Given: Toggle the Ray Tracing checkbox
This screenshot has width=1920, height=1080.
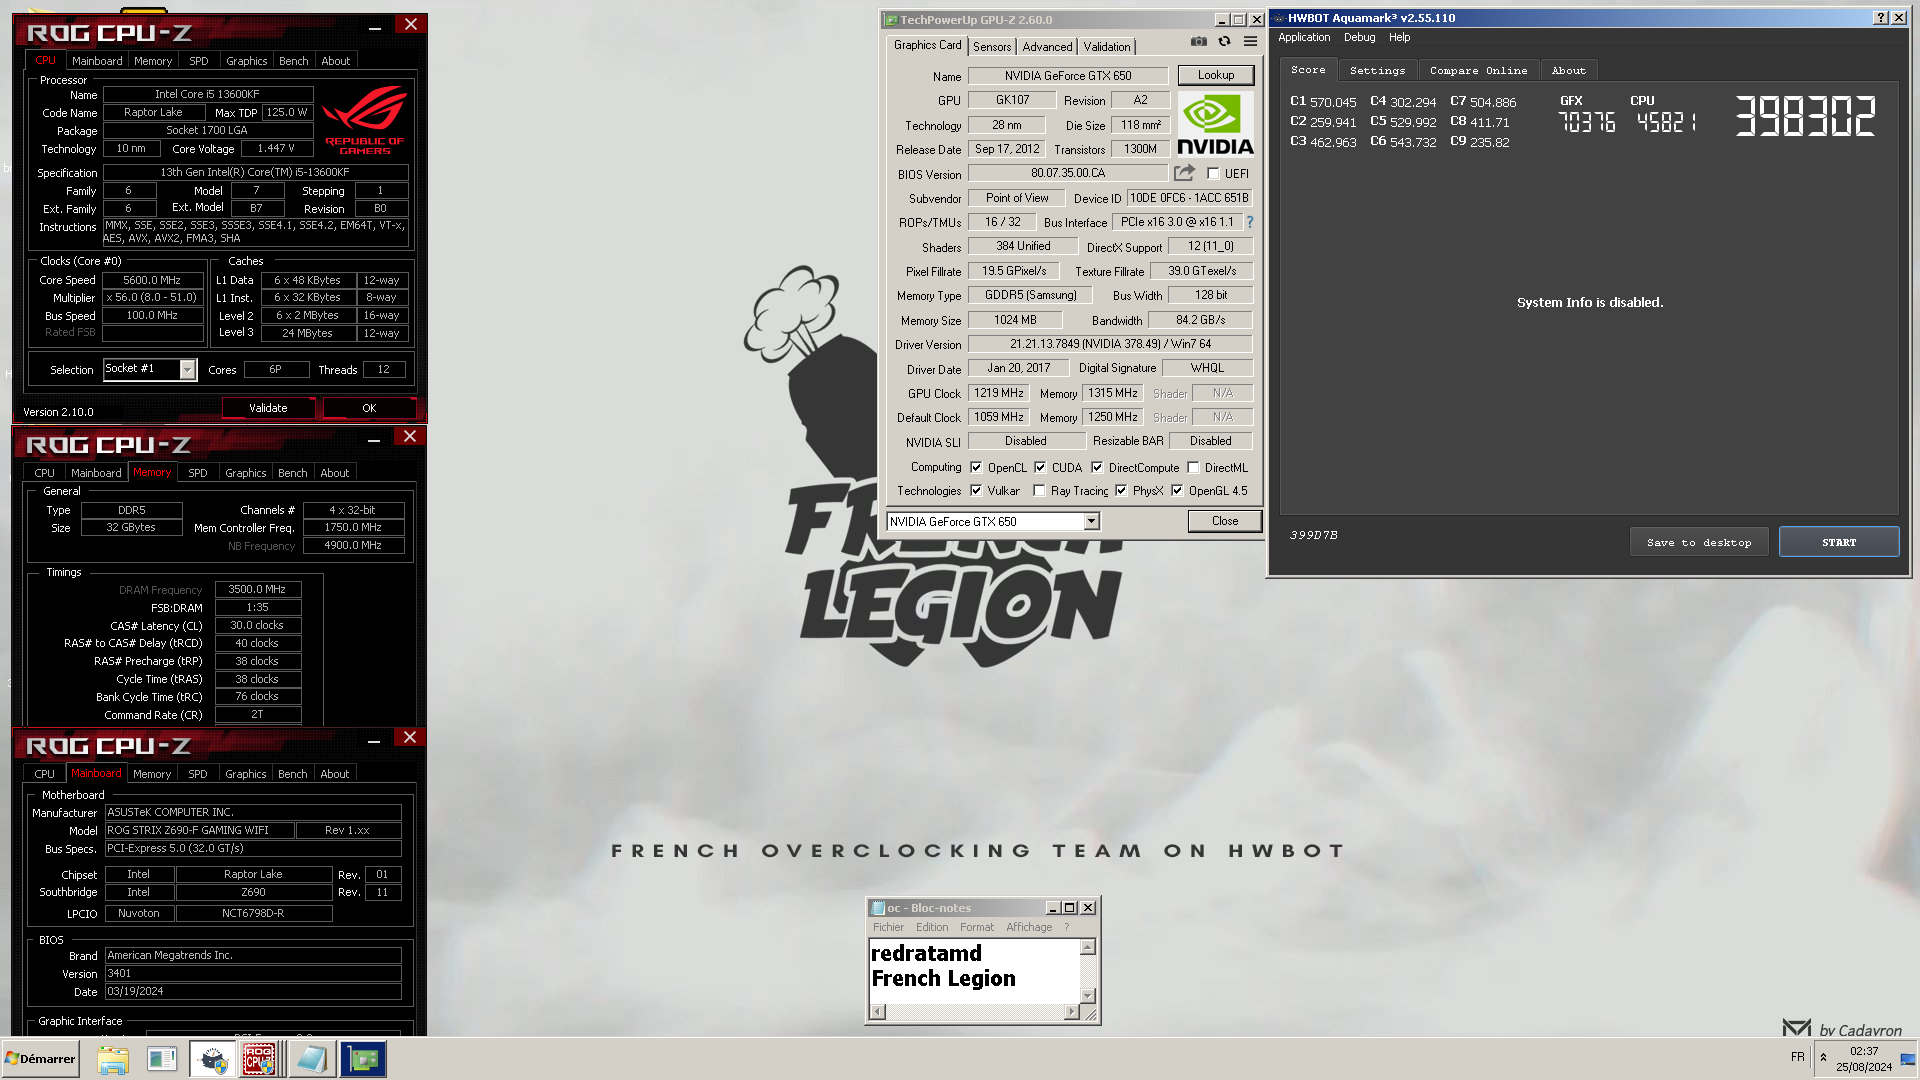Looking at the screenshot, I should click(x=1039, y=490).
